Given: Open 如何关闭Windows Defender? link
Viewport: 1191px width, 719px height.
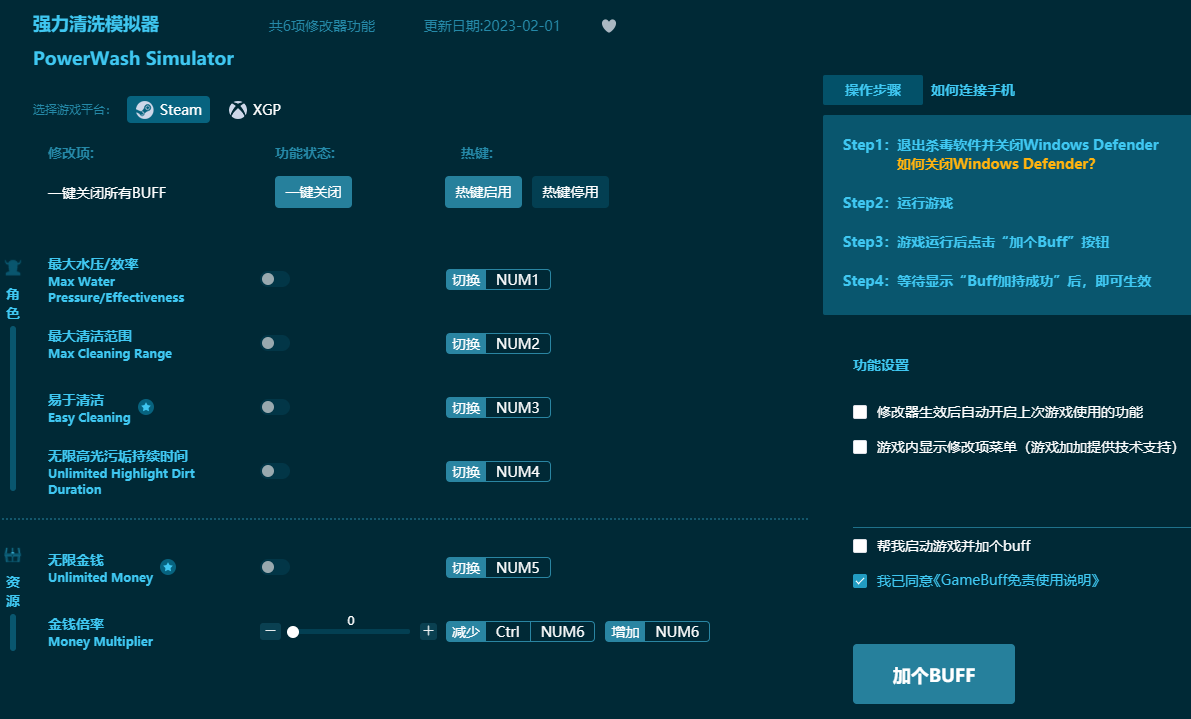Looking at the screenshot, I should tap(996, 164).
